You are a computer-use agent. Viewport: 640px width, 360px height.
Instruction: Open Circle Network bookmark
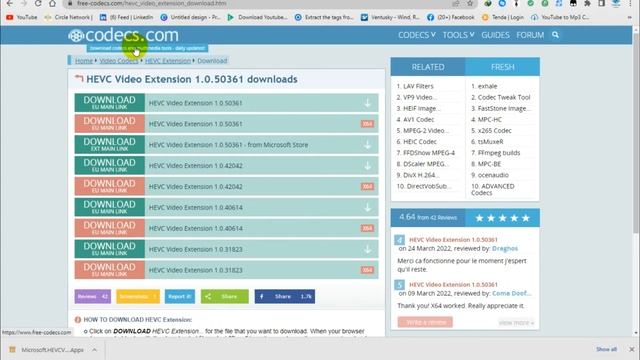point(68,17)
